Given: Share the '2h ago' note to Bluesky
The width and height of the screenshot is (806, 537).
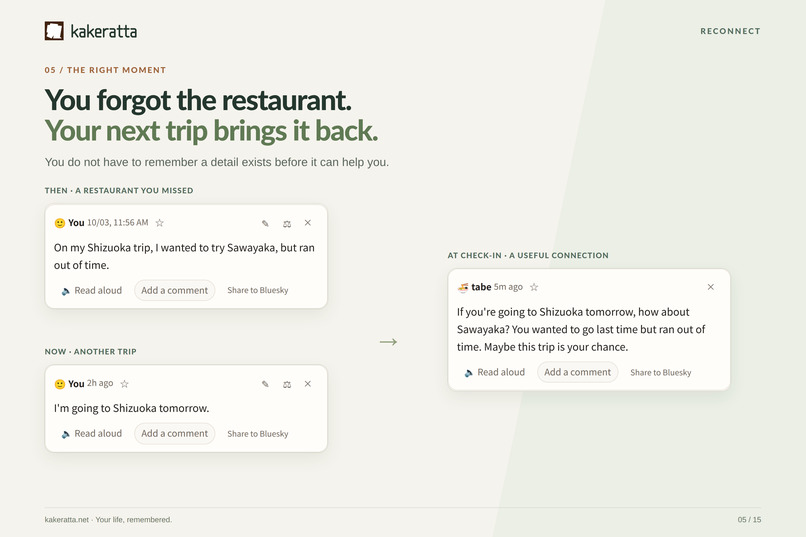Looking at the screenshot, I should [x=258, y=434].
